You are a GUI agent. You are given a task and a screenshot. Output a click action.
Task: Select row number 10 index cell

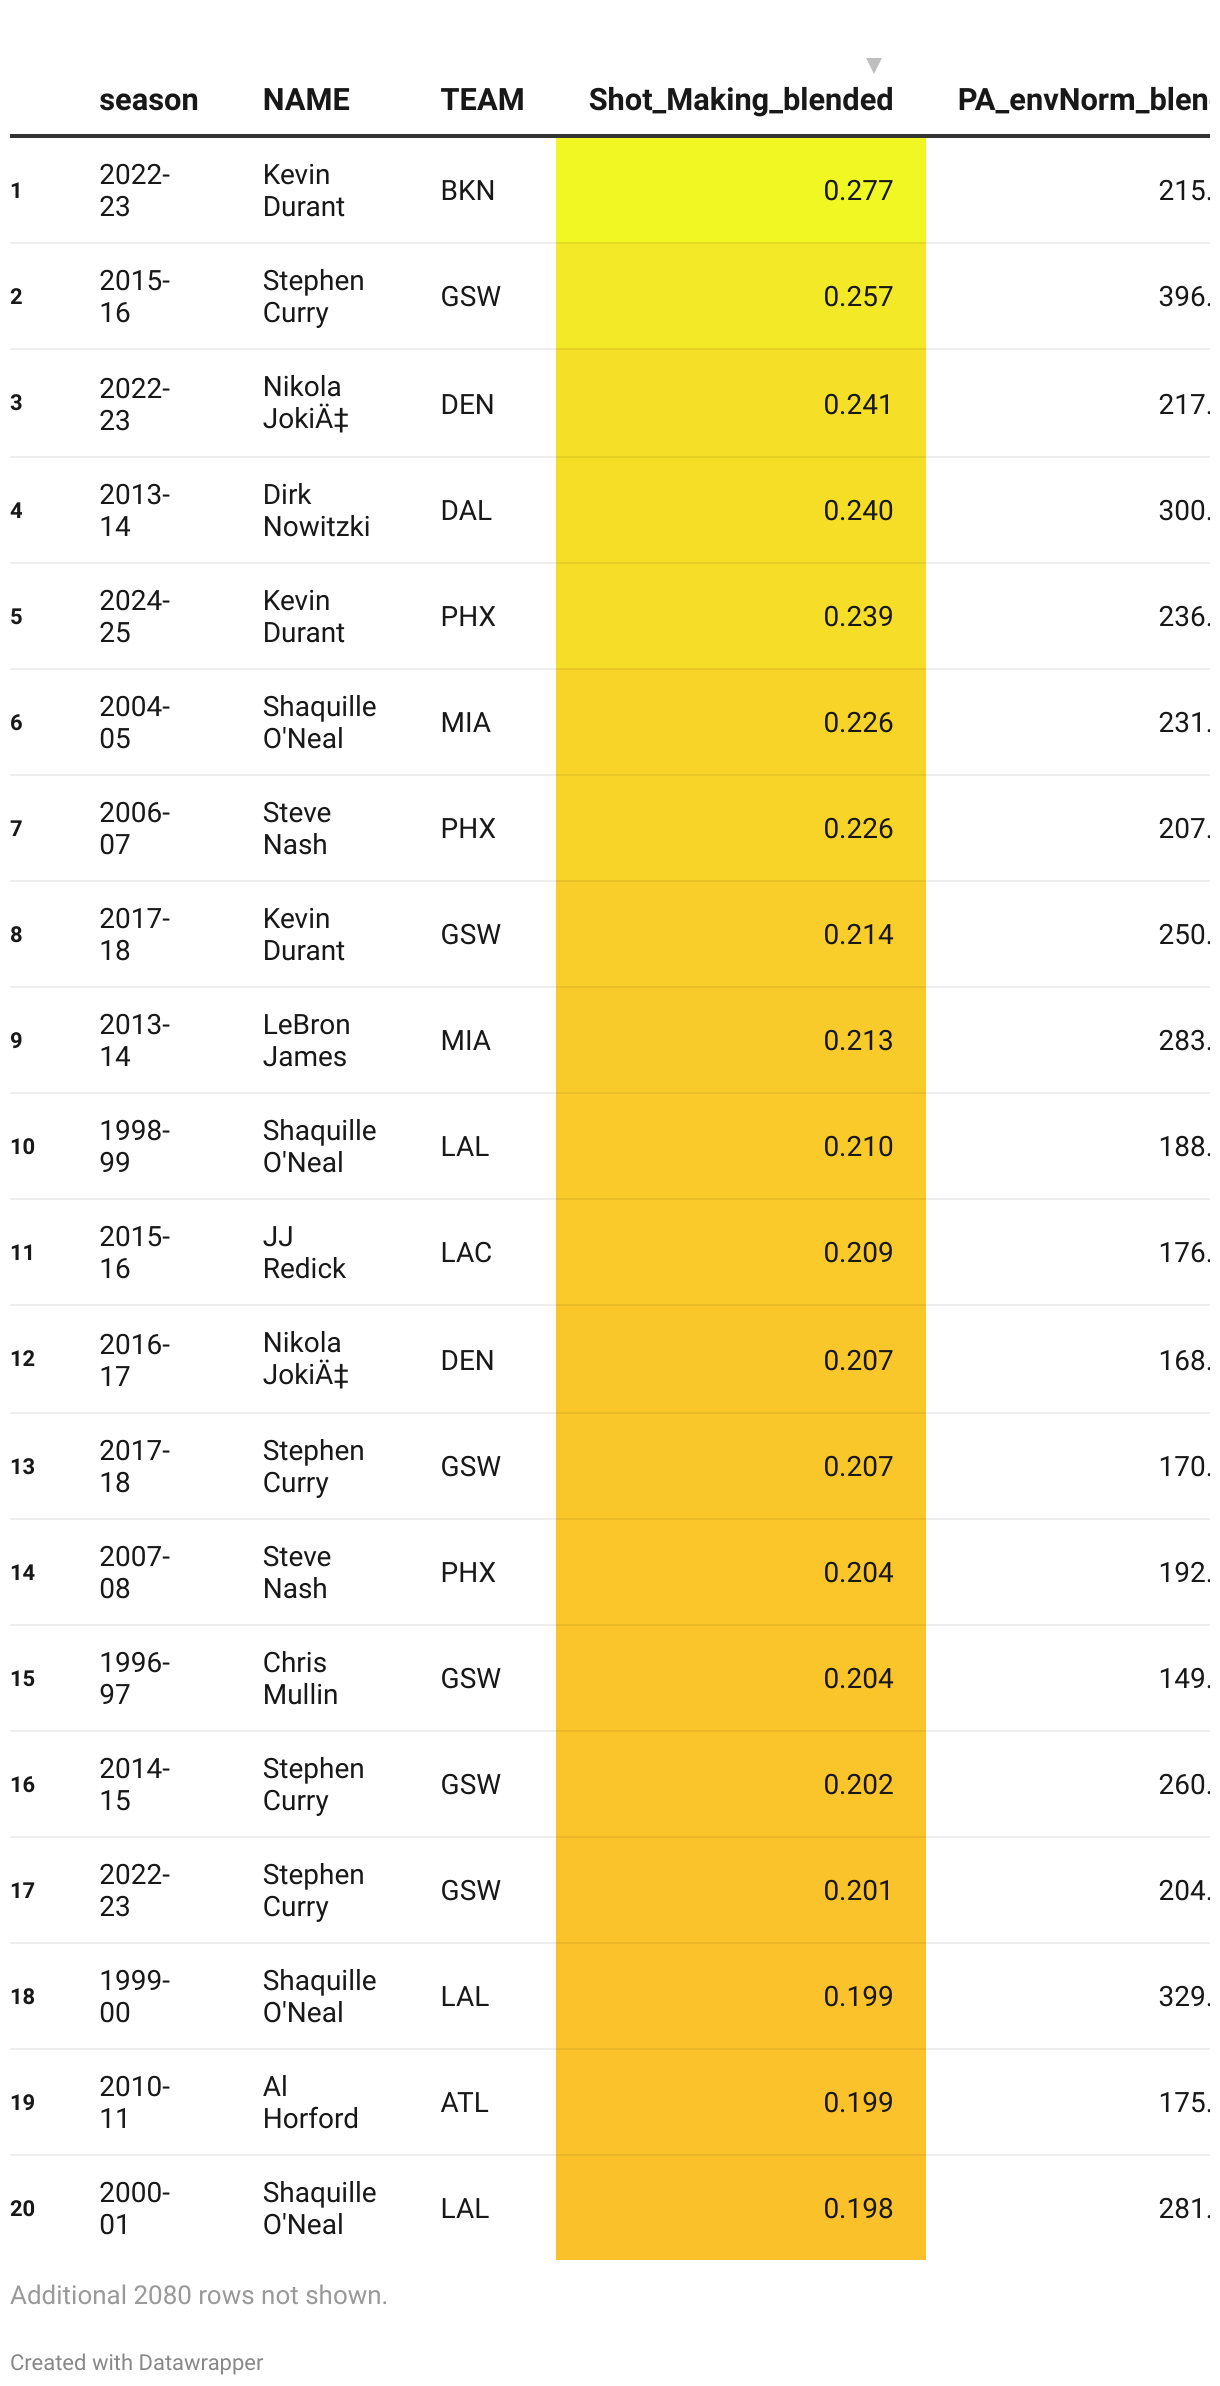(23, 1146)
